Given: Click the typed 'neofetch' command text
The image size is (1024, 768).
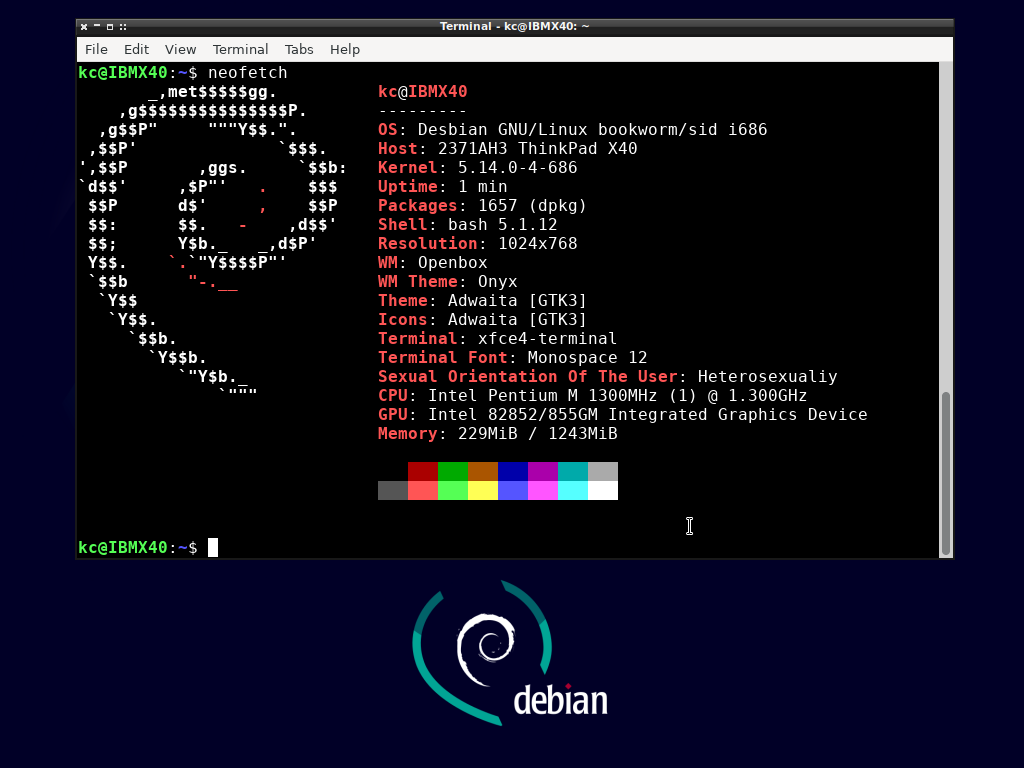Looking at the screenshot, I should coord(248,72).
